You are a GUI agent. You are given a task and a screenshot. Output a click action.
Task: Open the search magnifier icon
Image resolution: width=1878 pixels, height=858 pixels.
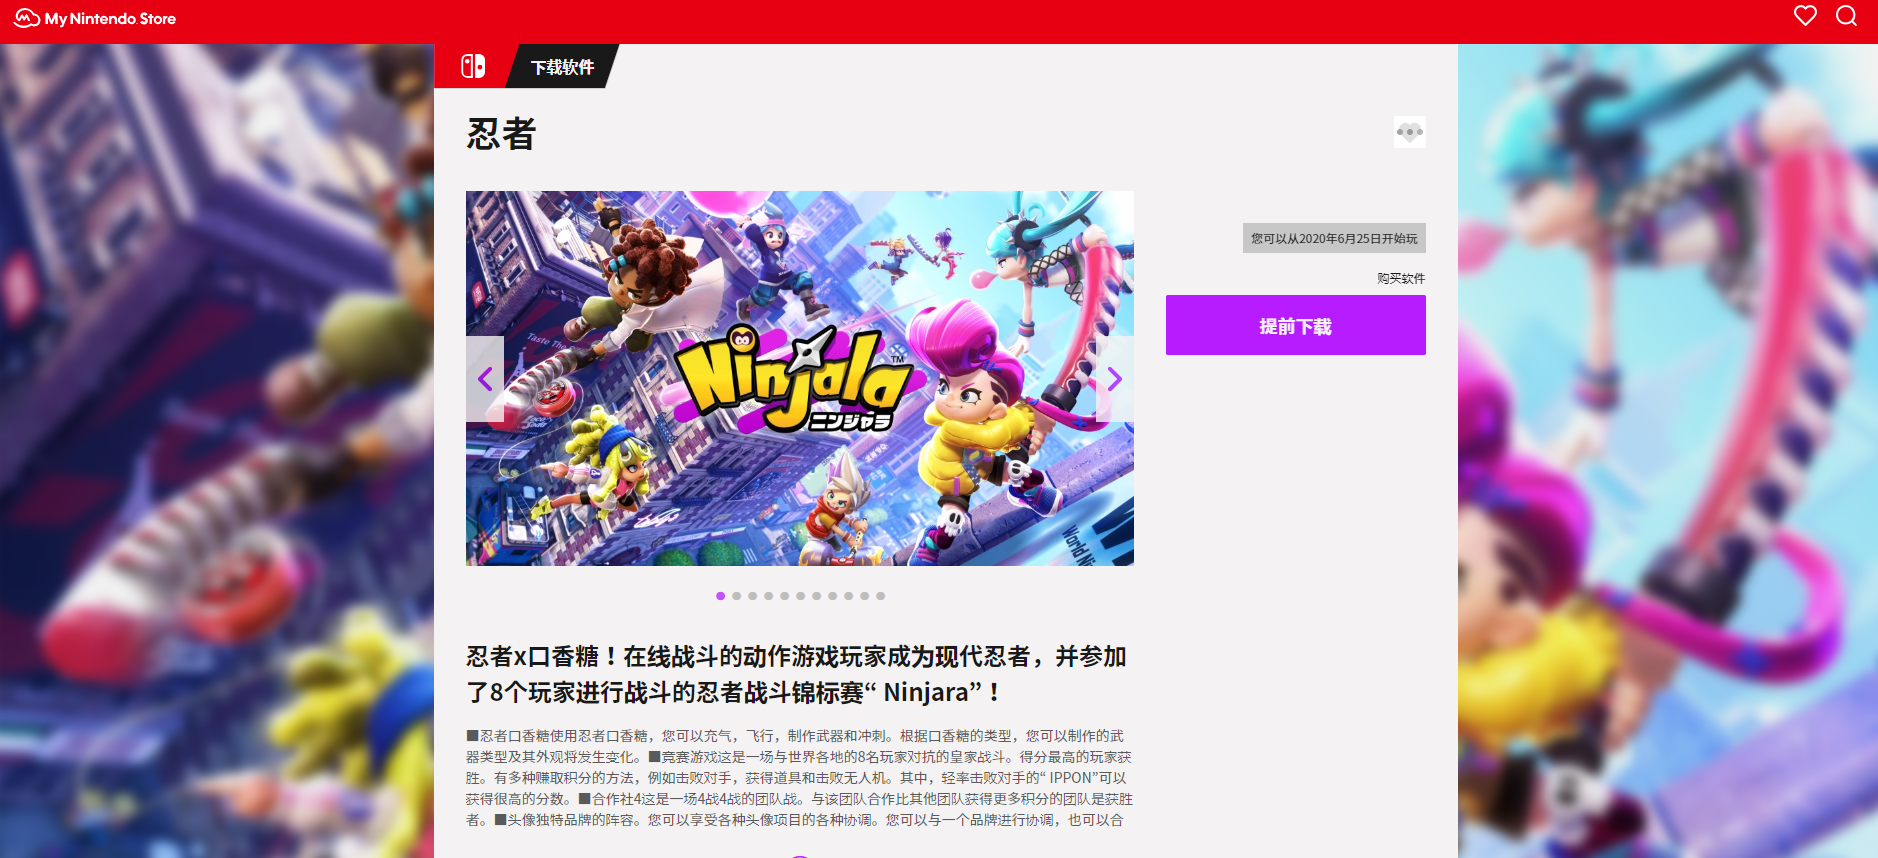pos(1846,16)
